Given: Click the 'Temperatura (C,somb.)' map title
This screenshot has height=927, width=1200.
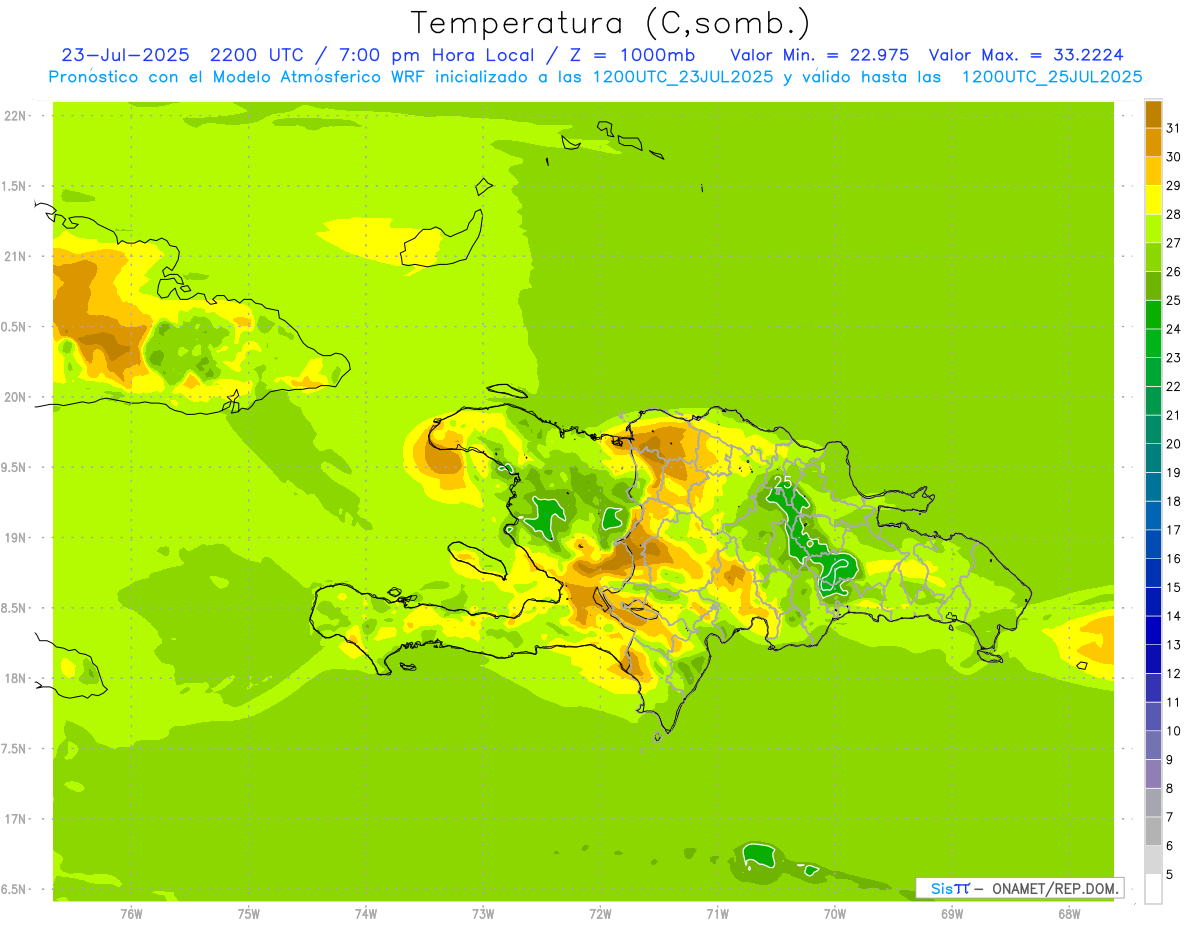Looking at the screenshot, I should tap(610, 23).
